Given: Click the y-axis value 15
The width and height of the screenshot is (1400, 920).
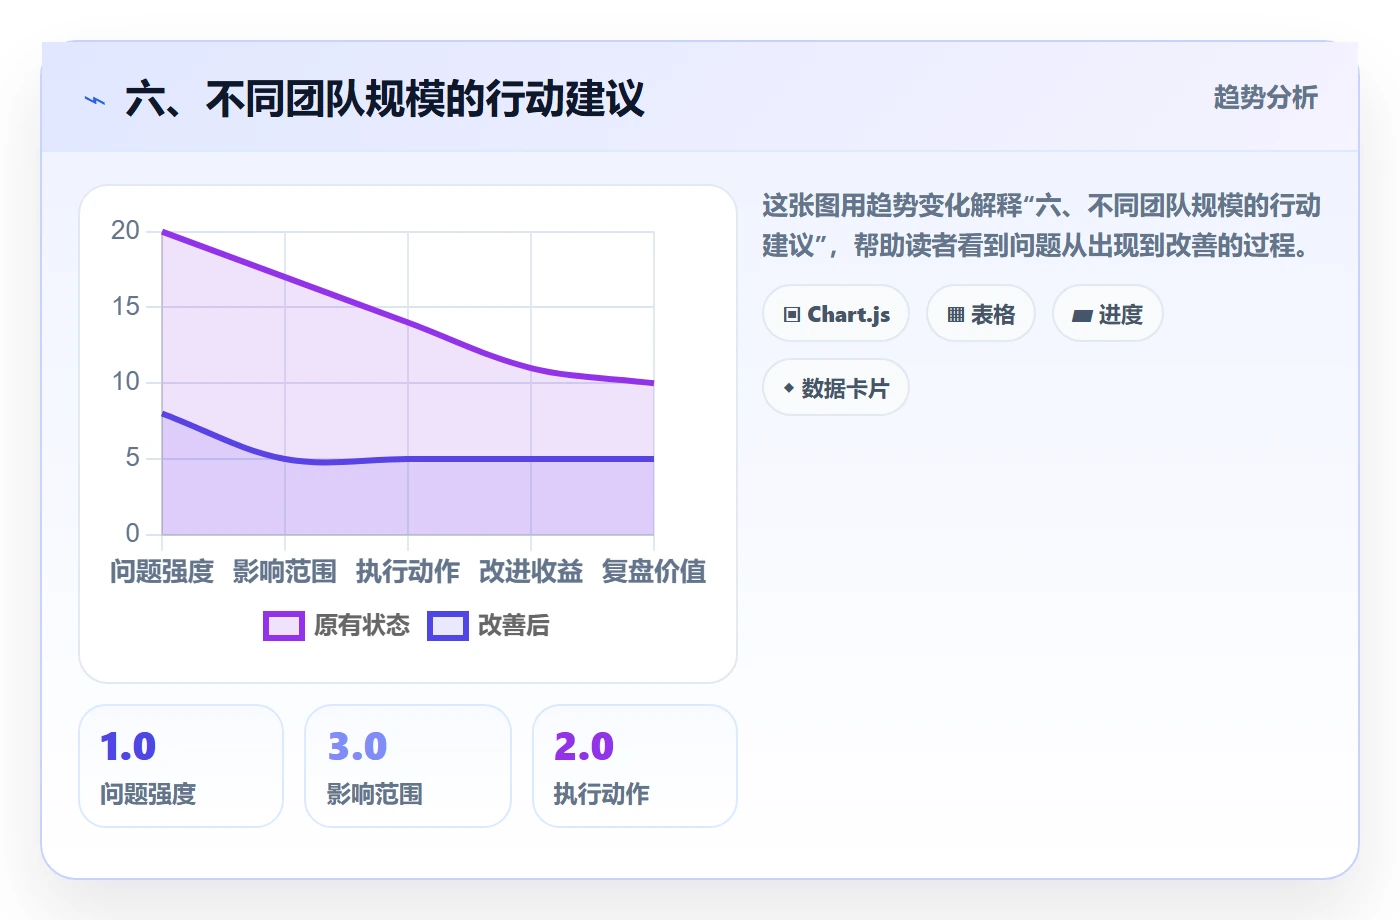Looking at the screenshot, I should coord(126,307).
